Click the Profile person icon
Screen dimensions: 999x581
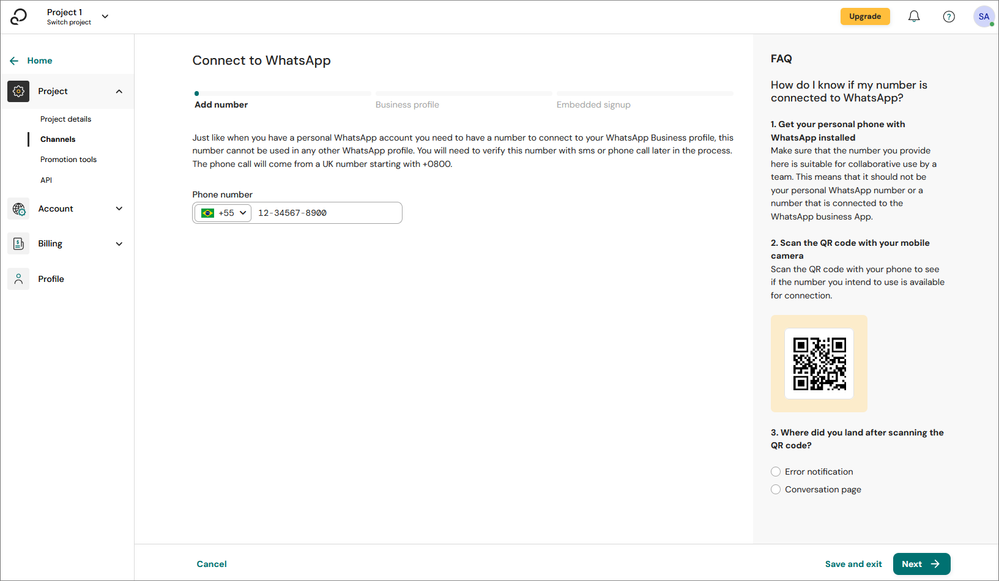coord(19,279)
